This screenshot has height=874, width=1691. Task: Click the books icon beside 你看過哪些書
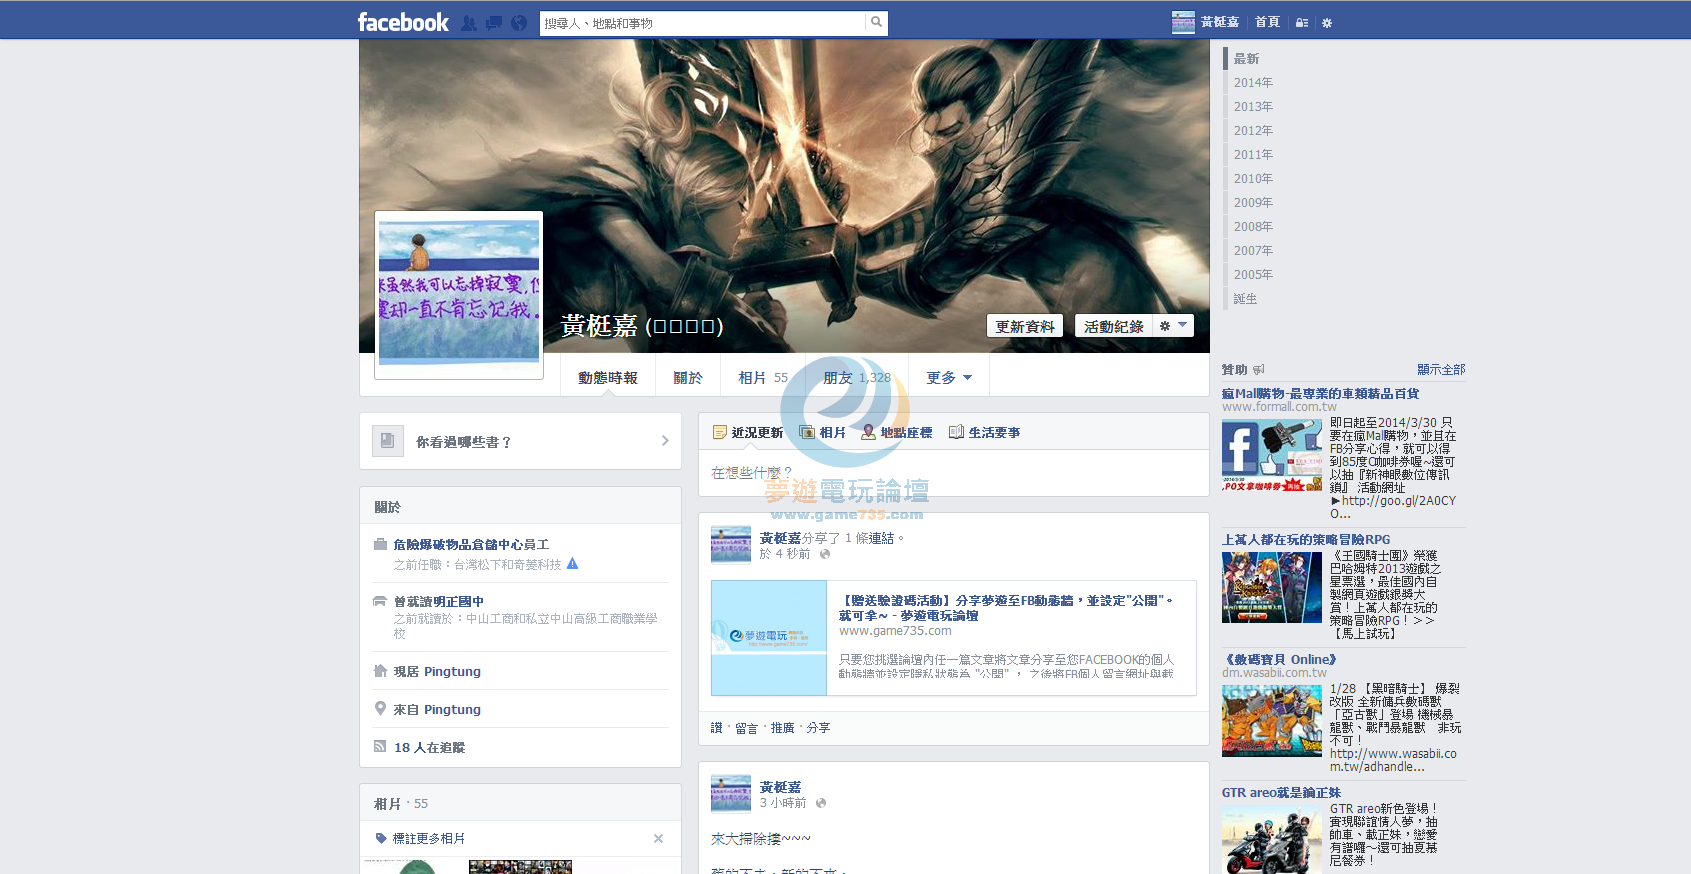point(388,441)
